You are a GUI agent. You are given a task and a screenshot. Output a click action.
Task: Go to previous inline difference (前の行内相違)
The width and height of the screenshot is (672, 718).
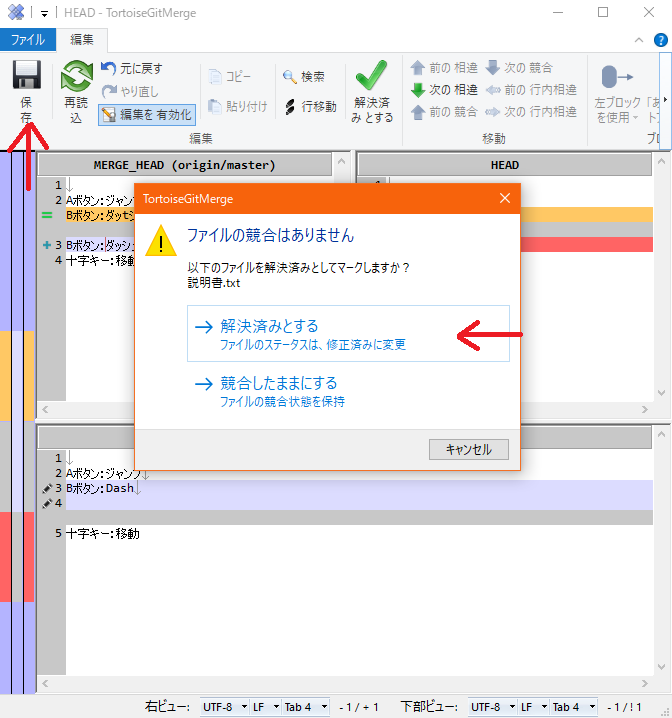click(x=531, y=90)
